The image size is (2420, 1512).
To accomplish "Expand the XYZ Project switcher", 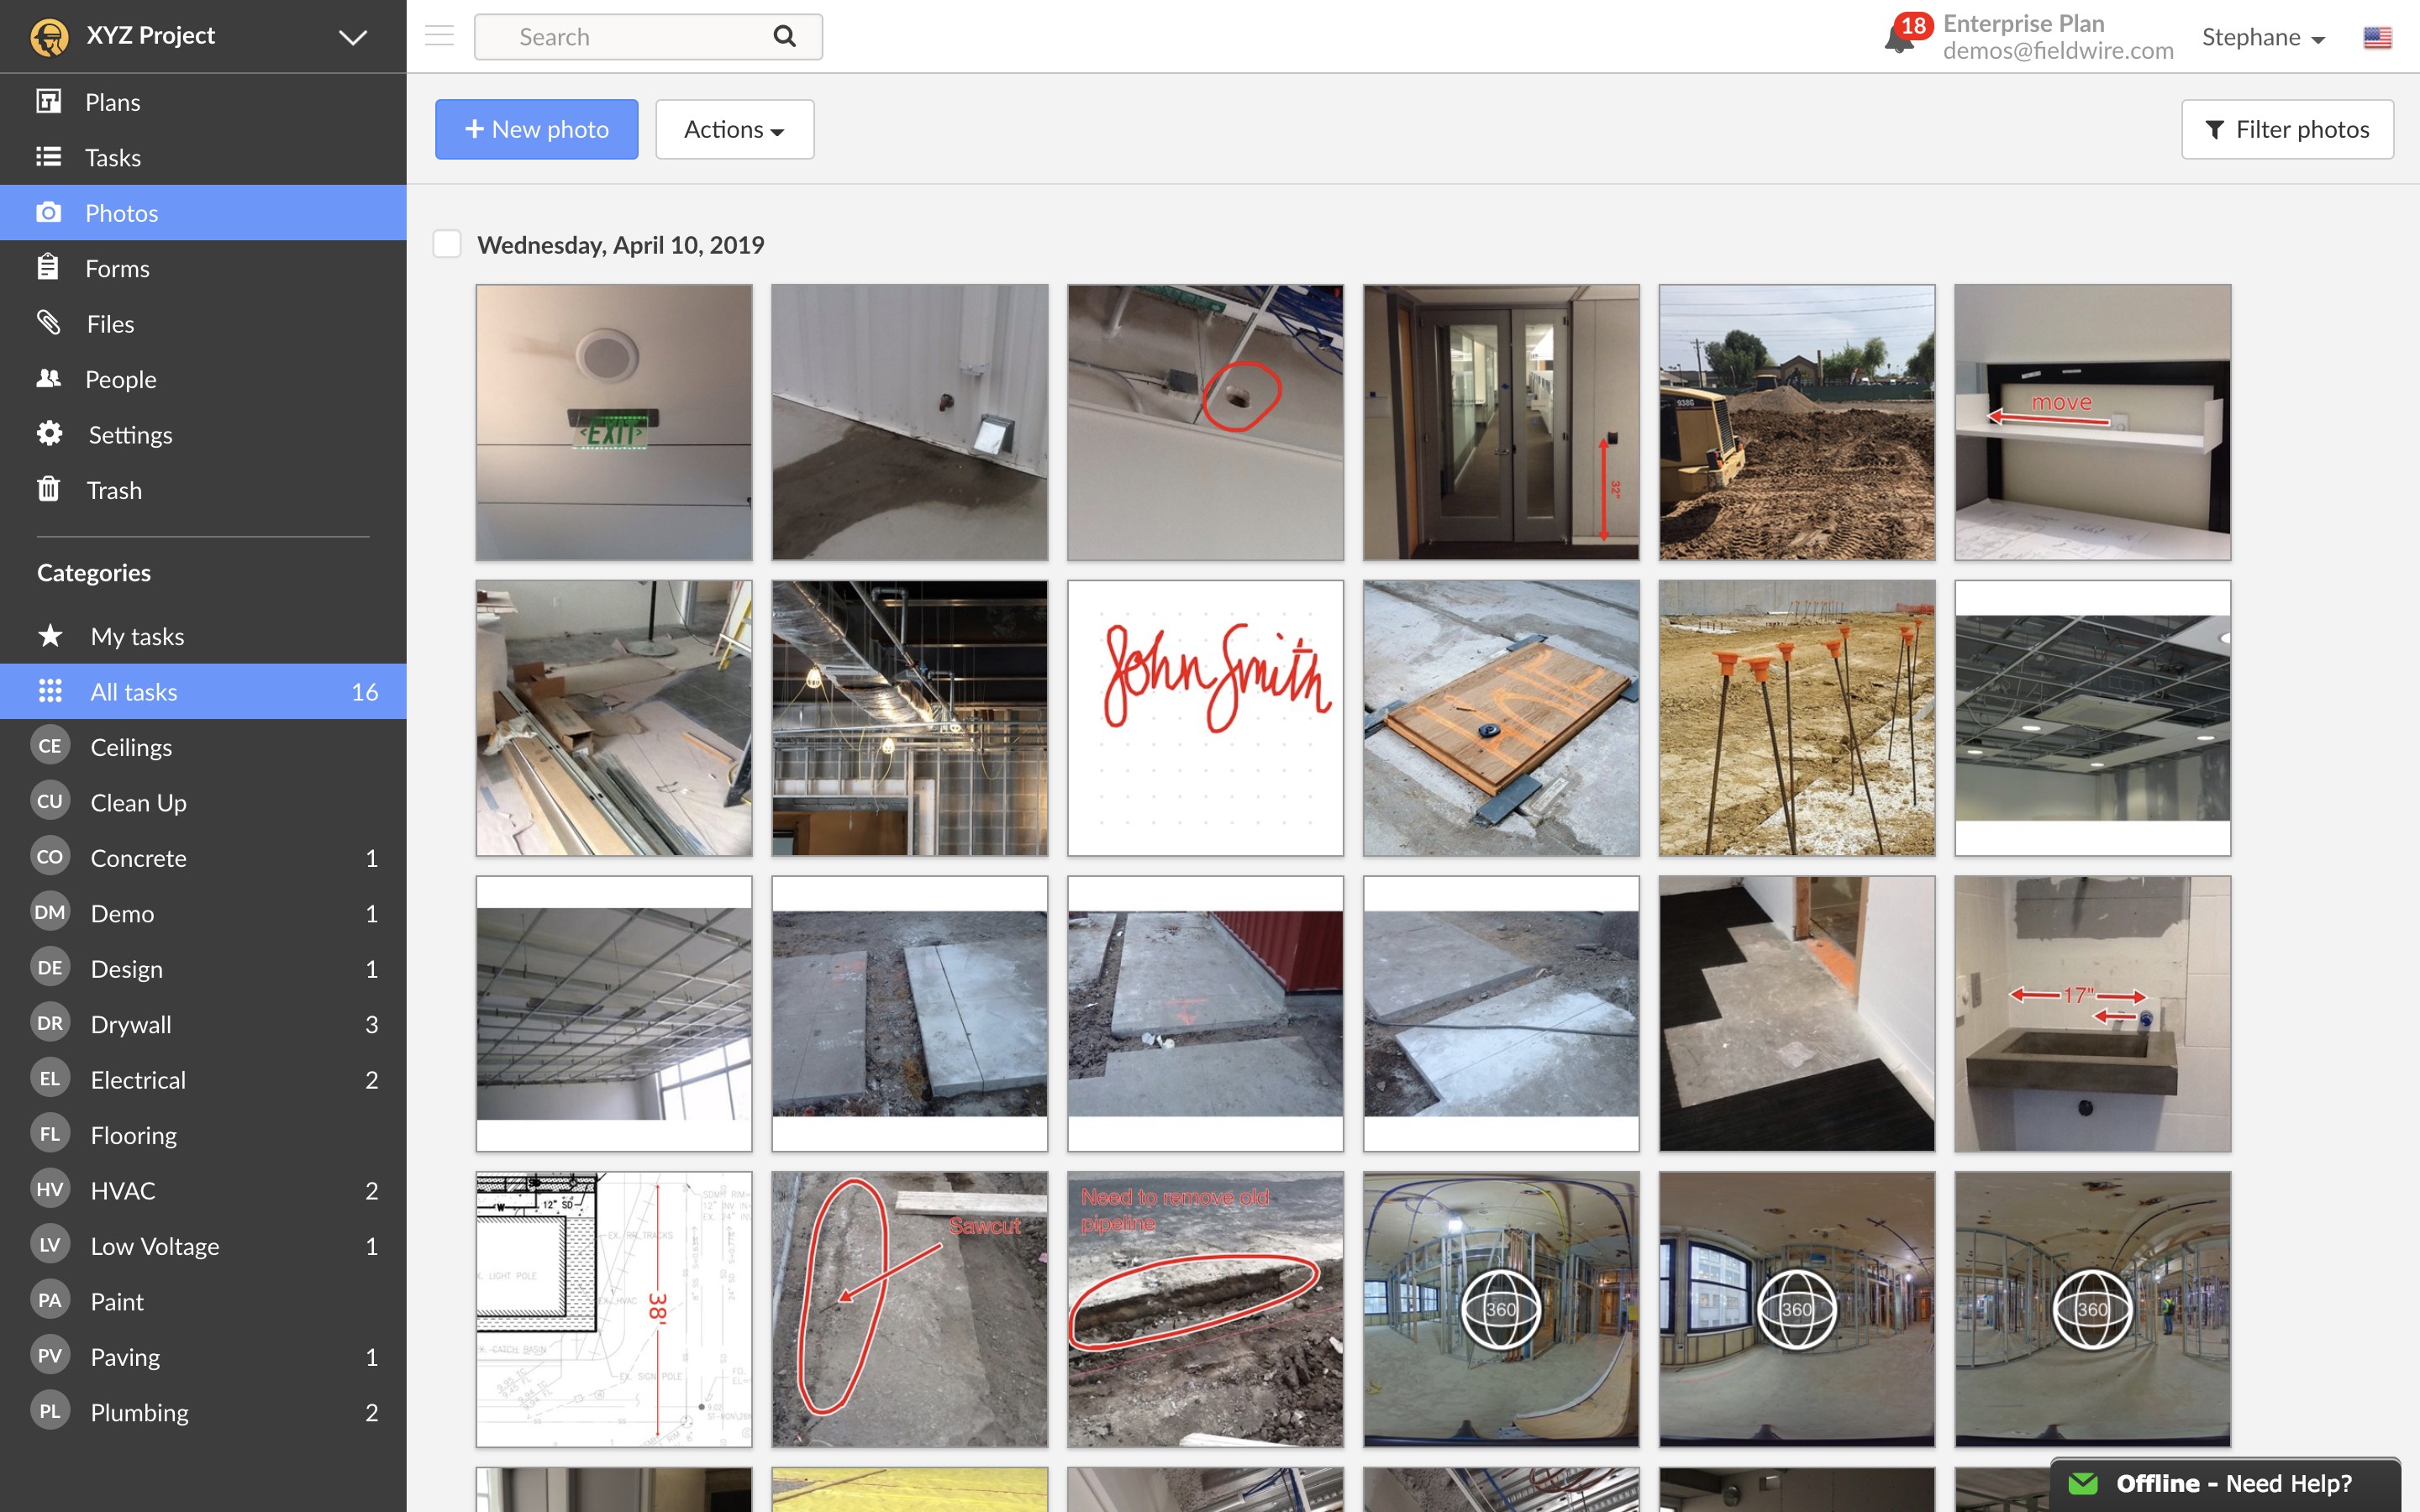I will (x=351, y=36).
